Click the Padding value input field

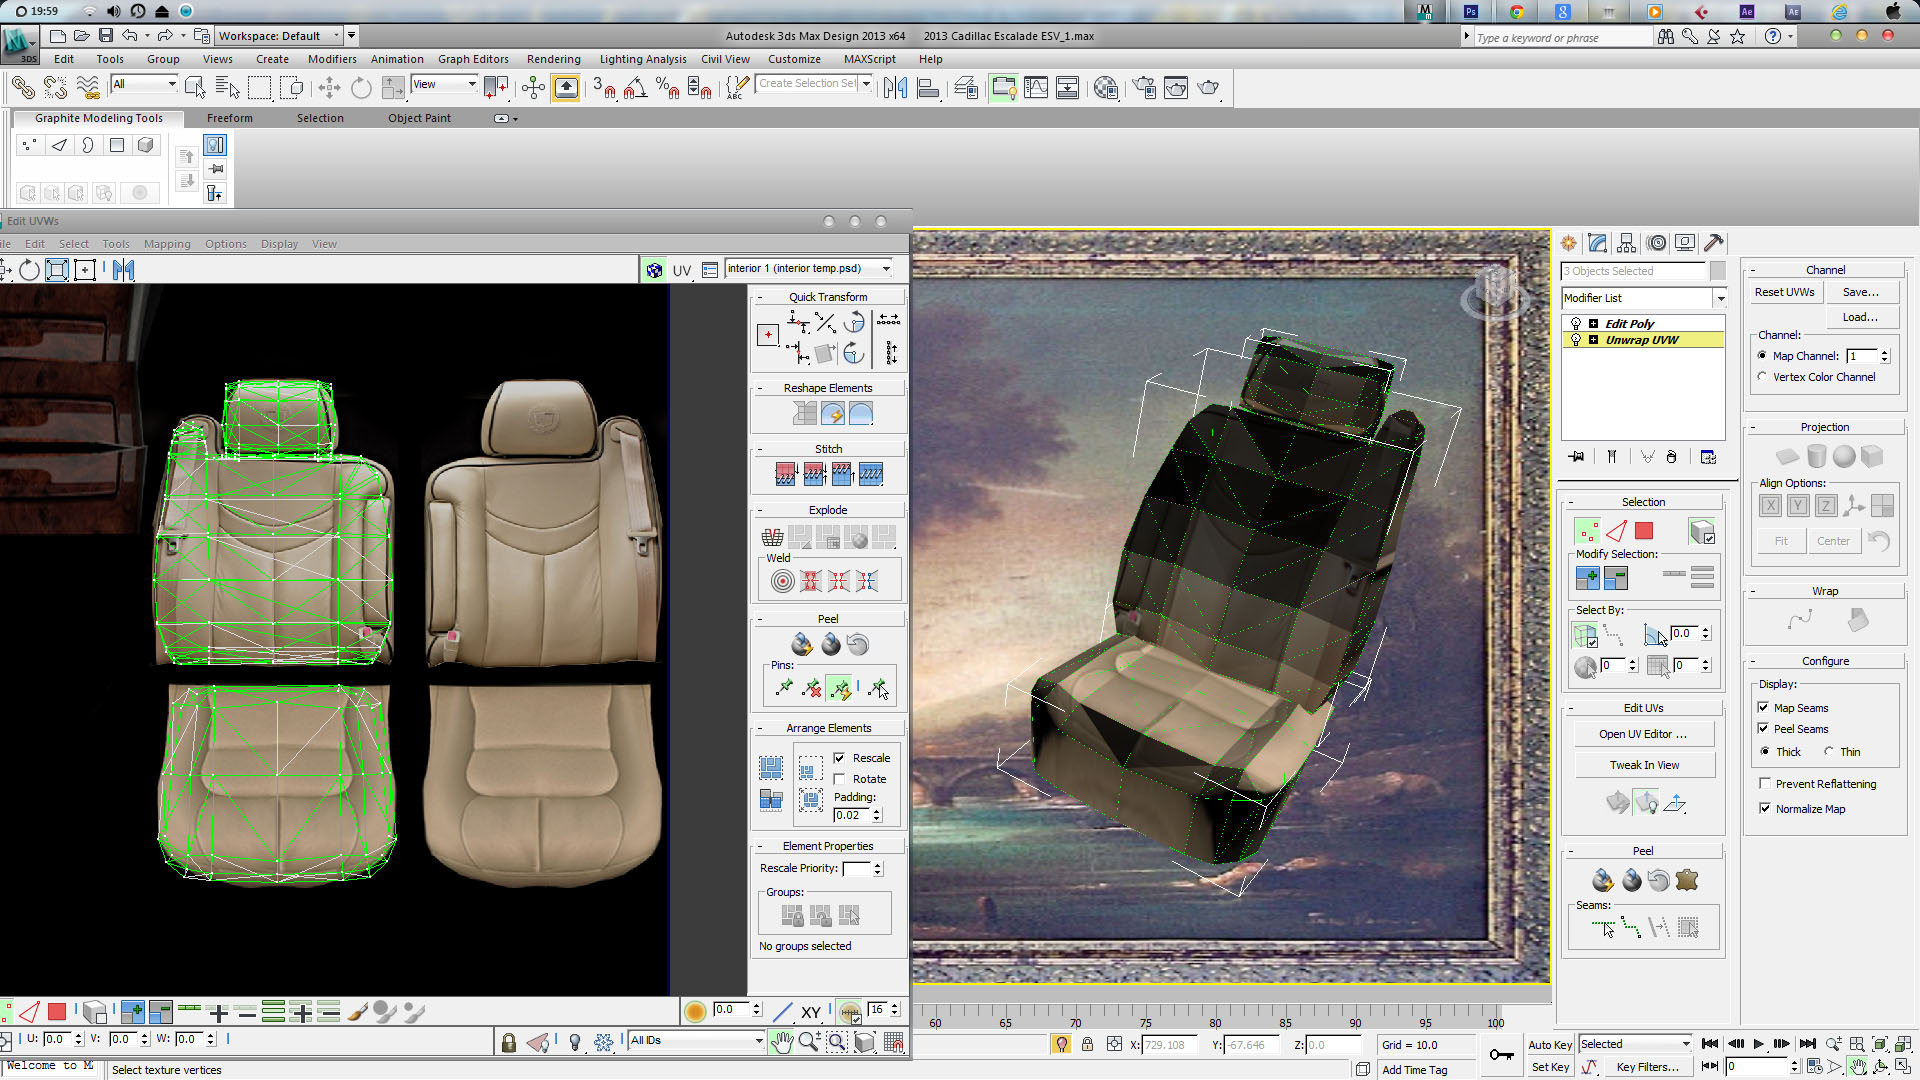(x=851, y=815)
